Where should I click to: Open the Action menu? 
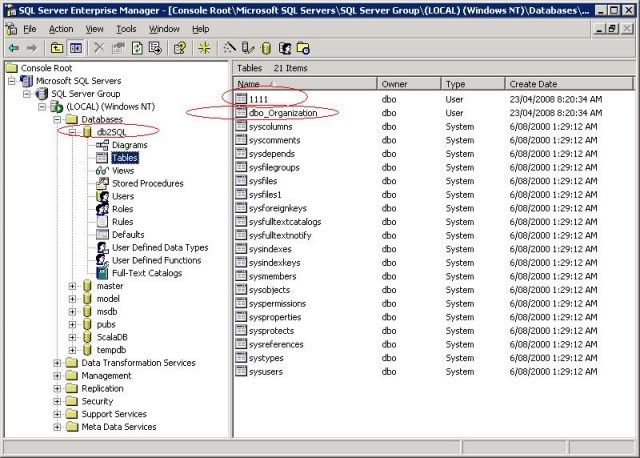click(x=61, y=29)
